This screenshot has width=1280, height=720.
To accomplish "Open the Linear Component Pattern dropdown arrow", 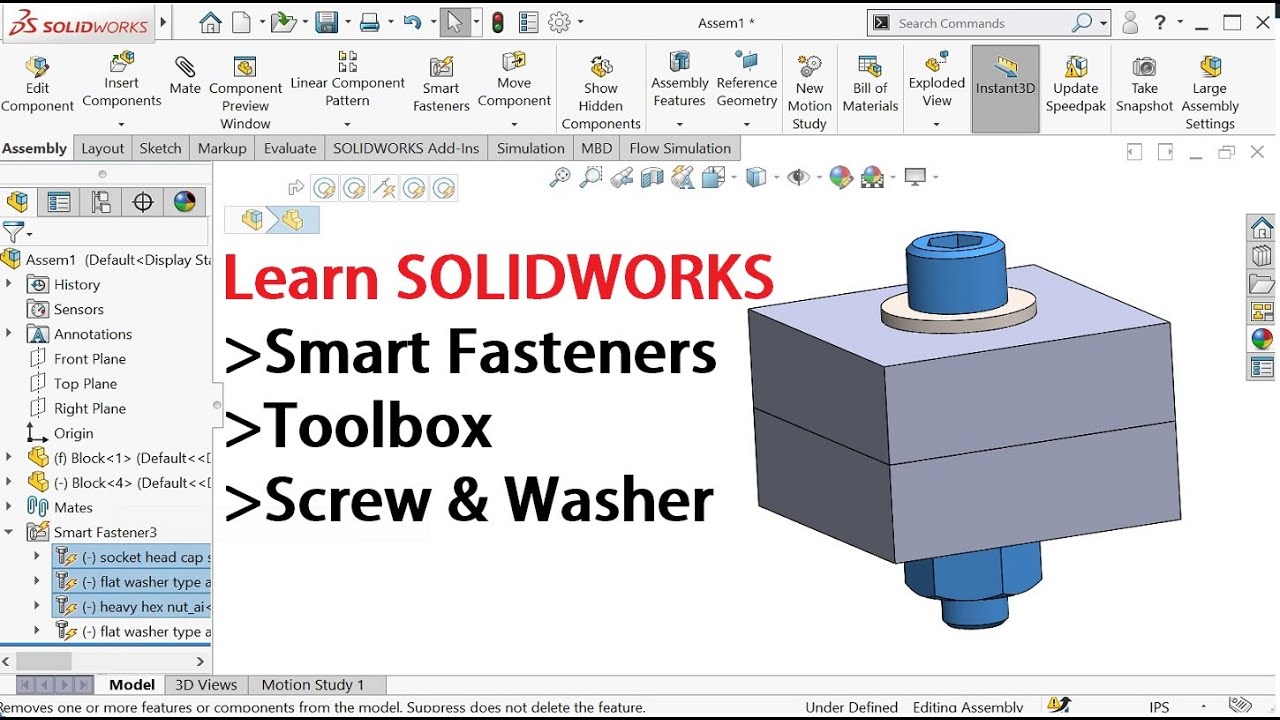I will [347, 125].
